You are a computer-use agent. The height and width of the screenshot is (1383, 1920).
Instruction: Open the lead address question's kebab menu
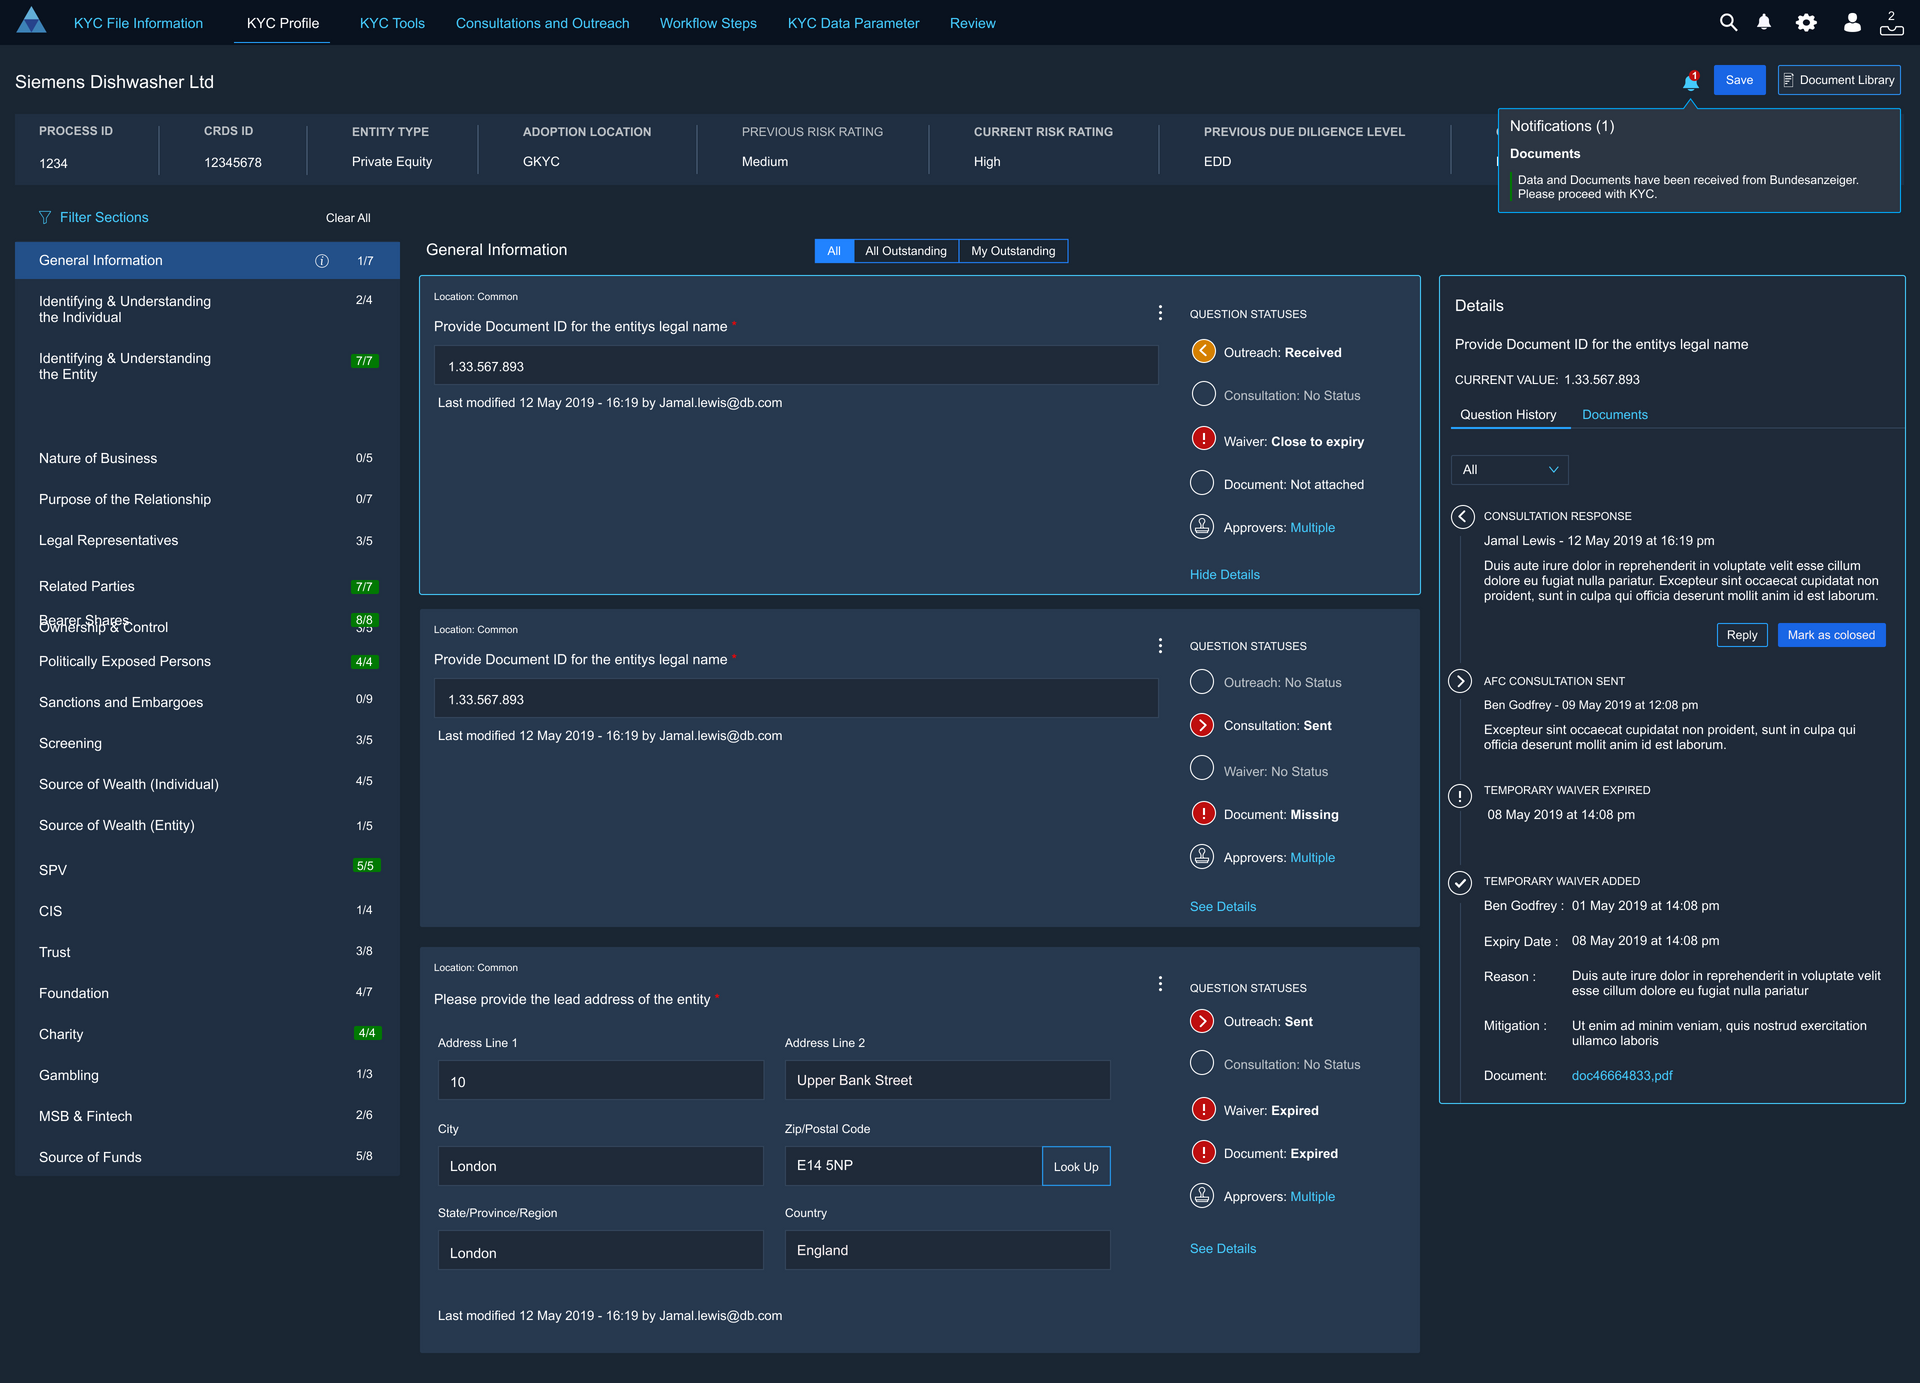click(1160, 984)
